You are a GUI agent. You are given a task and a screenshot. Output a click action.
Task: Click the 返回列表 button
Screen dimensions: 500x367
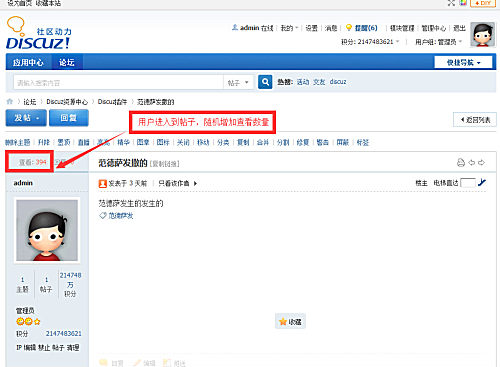[x=475, y=120]
